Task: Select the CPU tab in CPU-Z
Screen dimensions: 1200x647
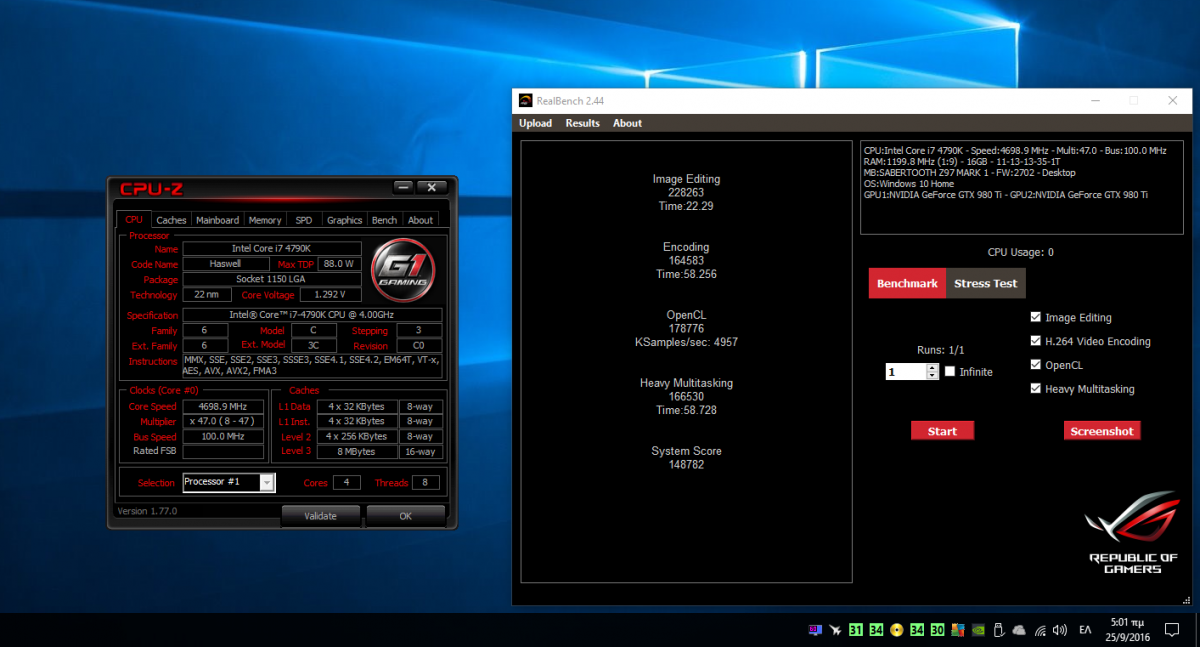Action: (134, 220)
